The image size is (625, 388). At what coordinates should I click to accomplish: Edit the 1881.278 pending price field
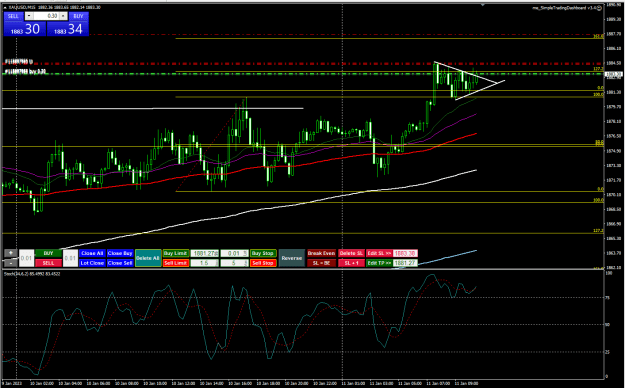pos(204,253)
